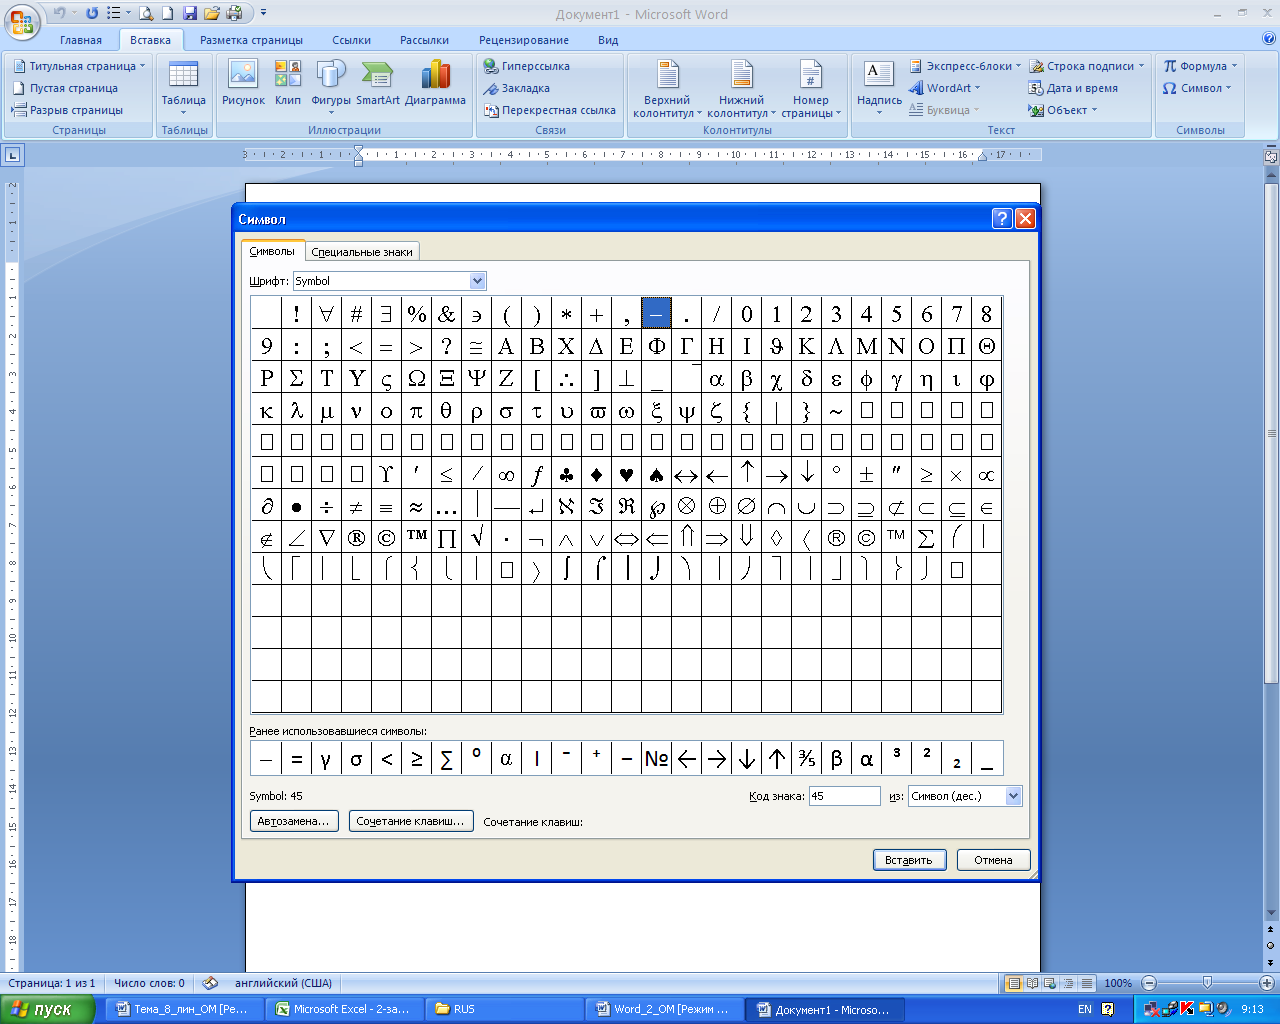Click the пуск Start button
The height and width of the screenshot is (1024, 1280).
click(x=47, y=1009)
